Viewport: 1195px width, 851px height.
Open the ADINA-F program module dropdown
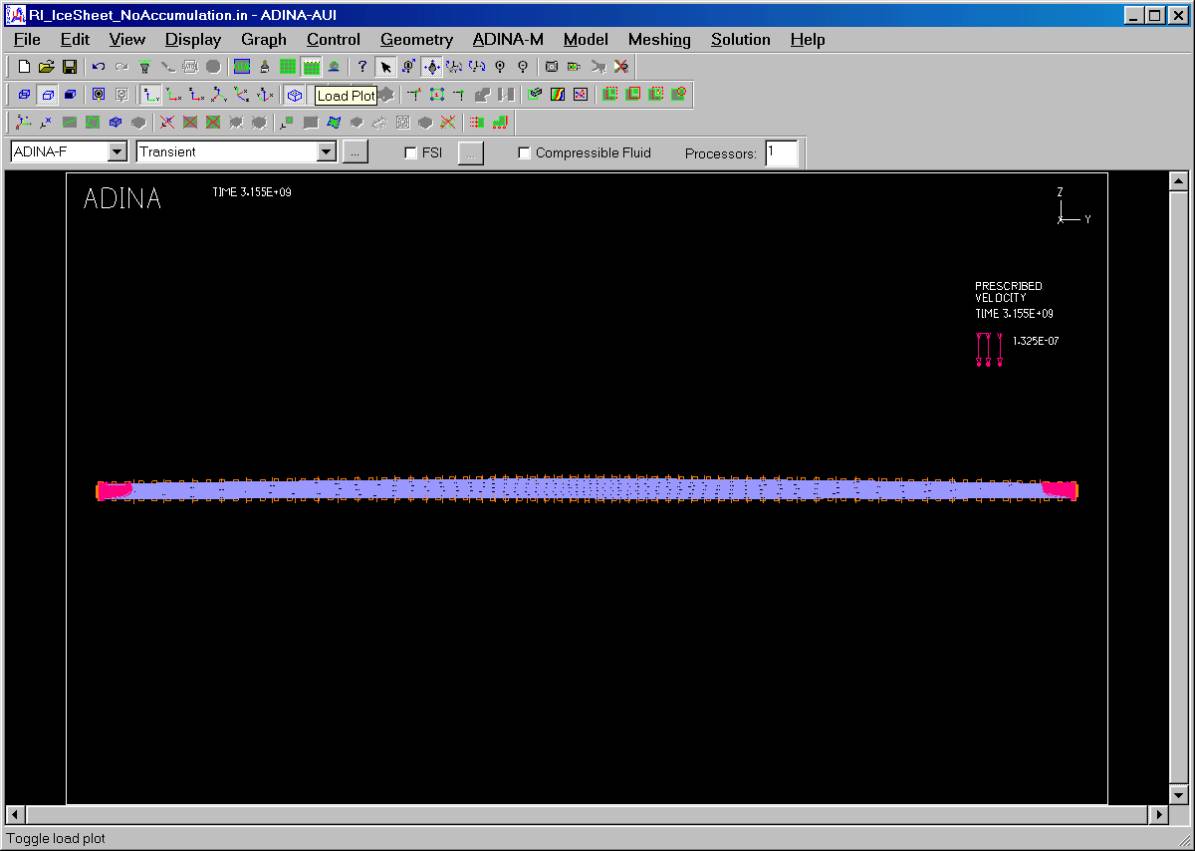pyautogui.click(x=119, y=152)
